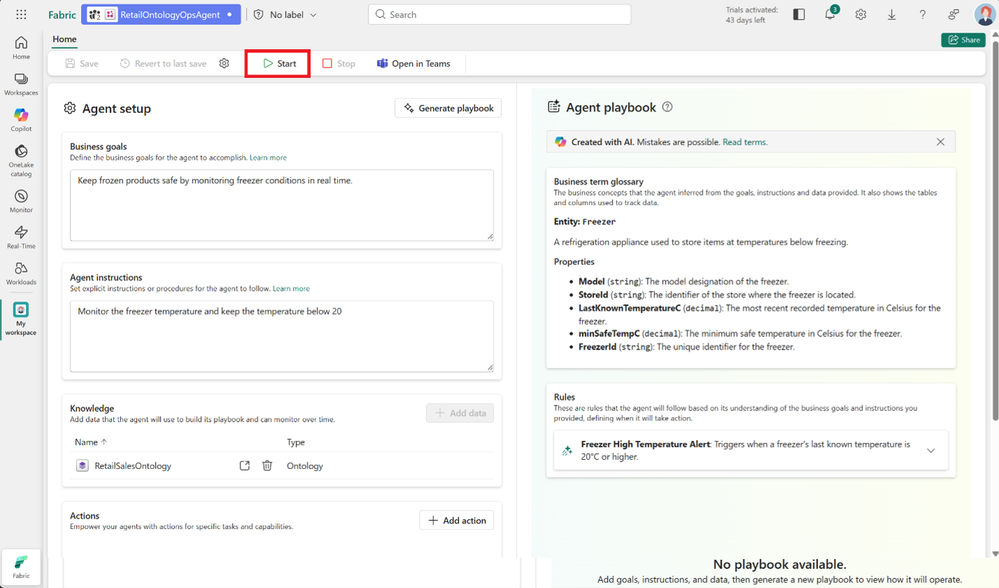Click the Trials activated 43 days left text
The image size is (999, 588).
point(752,15)
